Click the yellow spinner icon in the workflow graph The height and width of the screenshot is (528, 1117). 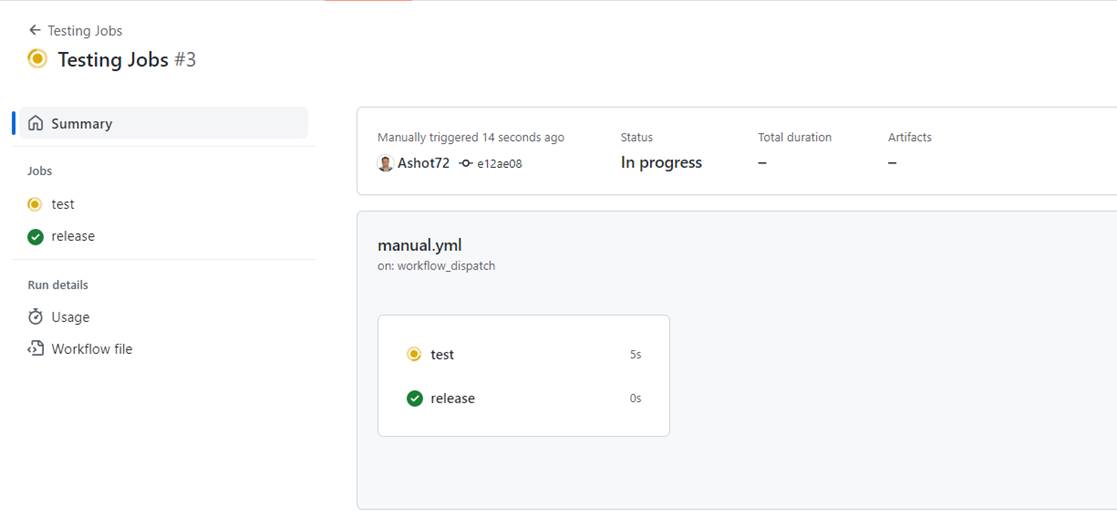[414, 354]
